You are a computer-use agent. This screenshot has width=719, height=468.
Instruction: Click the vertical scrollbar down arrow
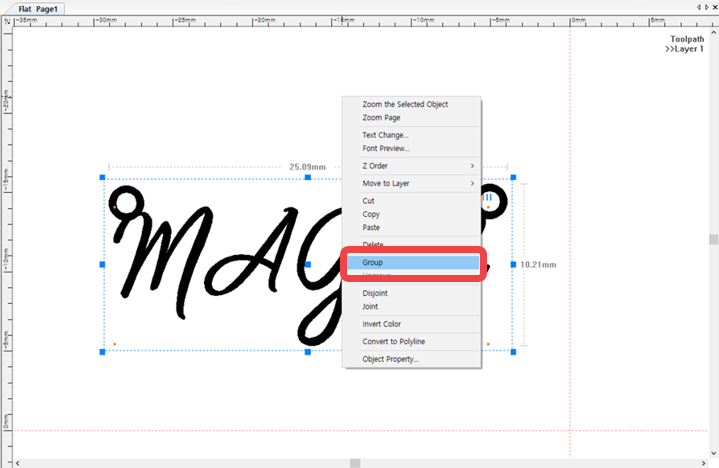point(713,453)
